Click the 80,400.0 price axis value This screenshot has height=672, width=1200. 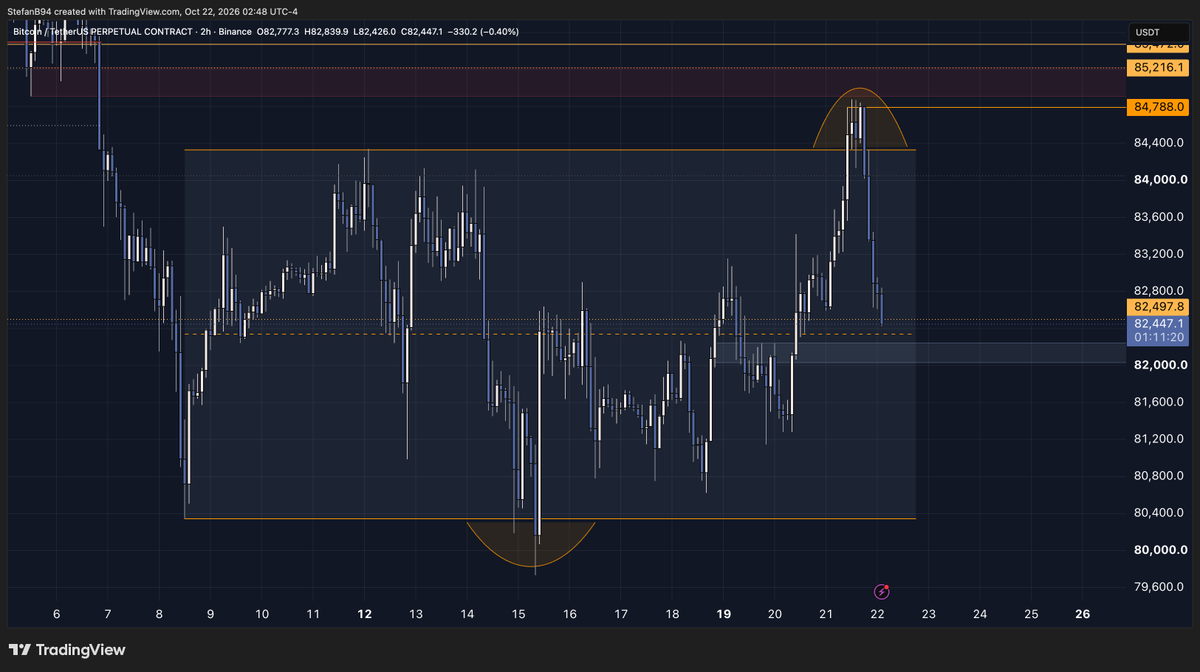tap(1160, 513)
